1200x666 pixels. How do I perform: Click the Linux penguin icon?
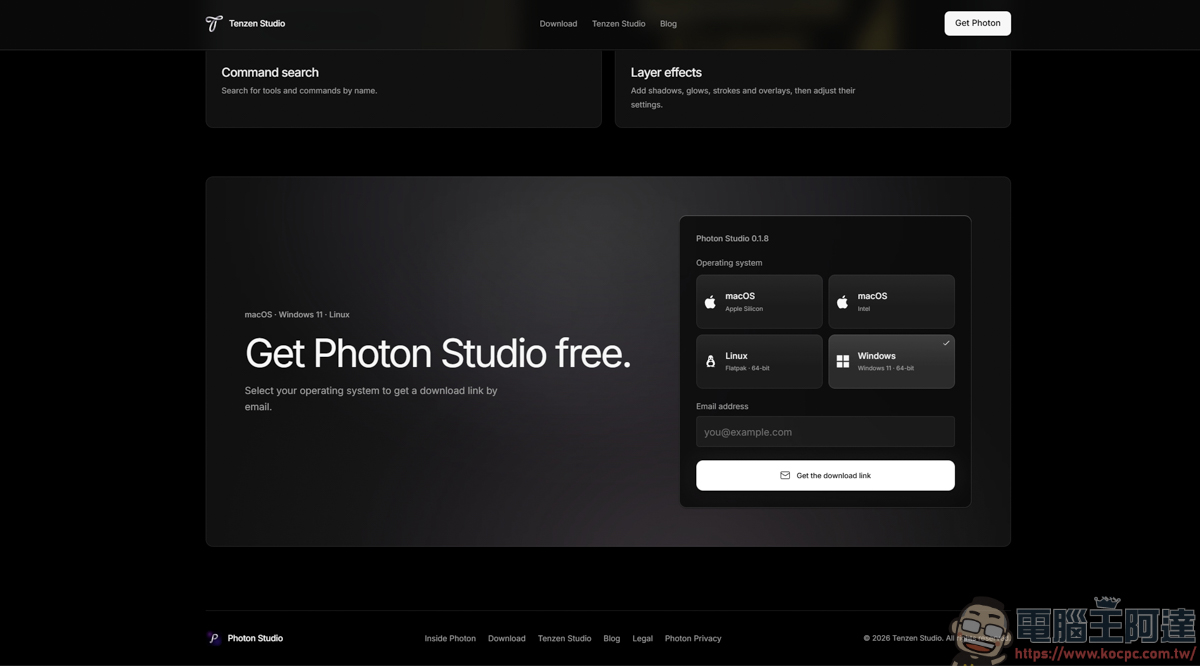coord(710,361)
